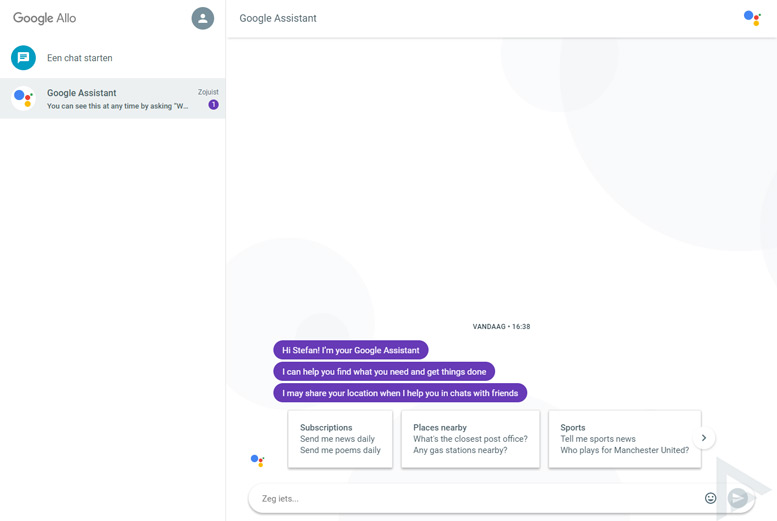Open the emoji picker smiley icon
Viewport: 777px width, 521px height.
710,498
